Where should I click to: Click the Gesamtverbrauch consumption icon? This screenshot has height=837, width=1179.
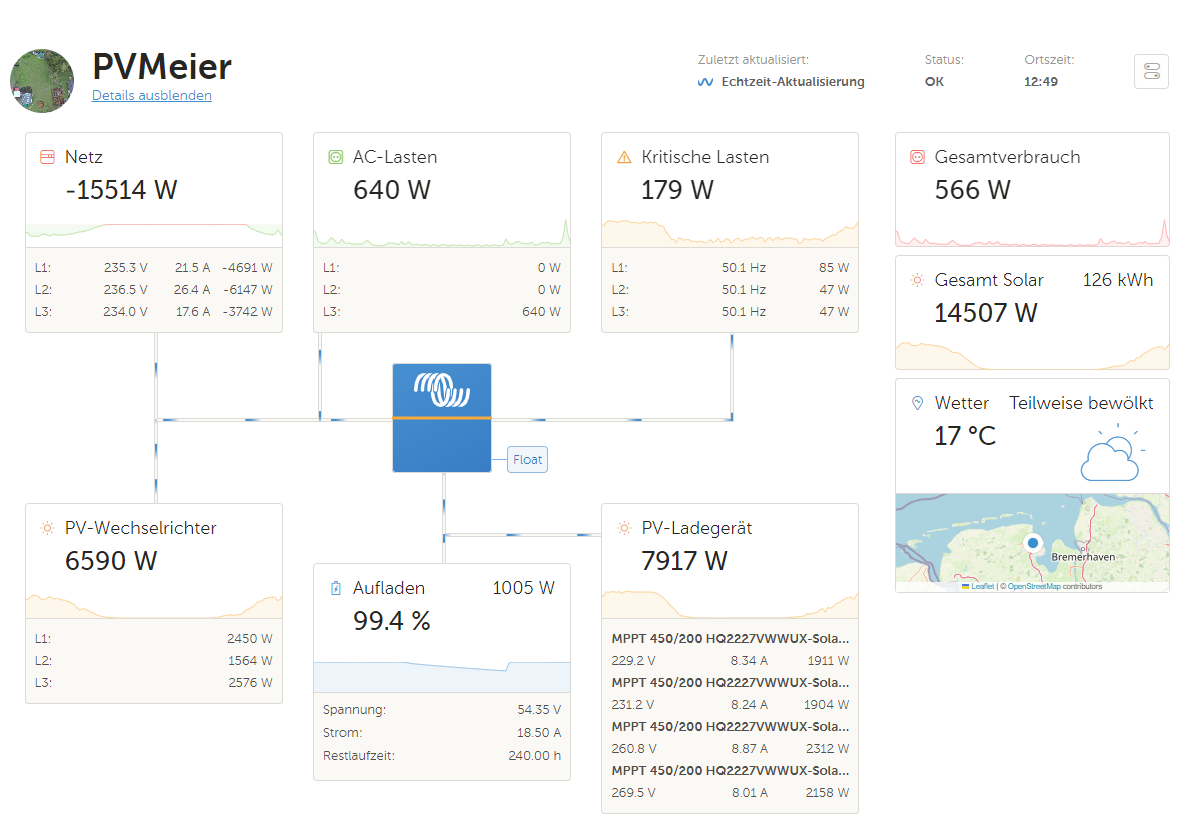pos(917,157)
